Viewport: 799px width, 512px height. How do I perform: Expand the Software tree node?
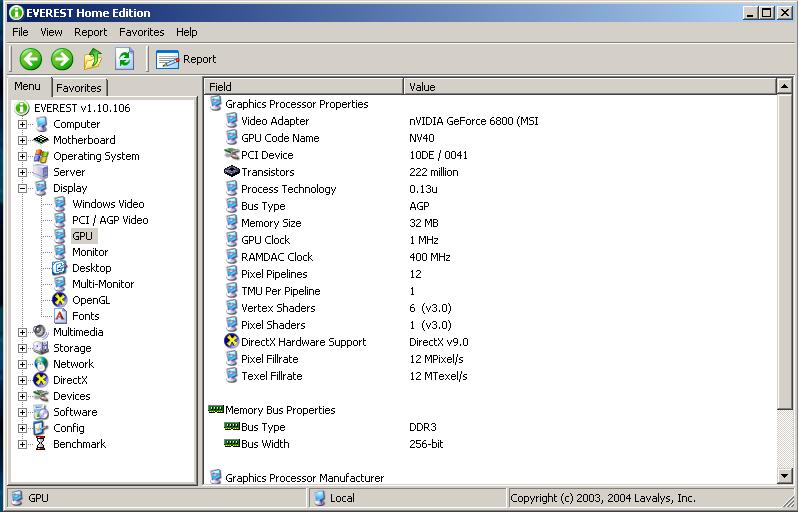[x=22, y=412]
